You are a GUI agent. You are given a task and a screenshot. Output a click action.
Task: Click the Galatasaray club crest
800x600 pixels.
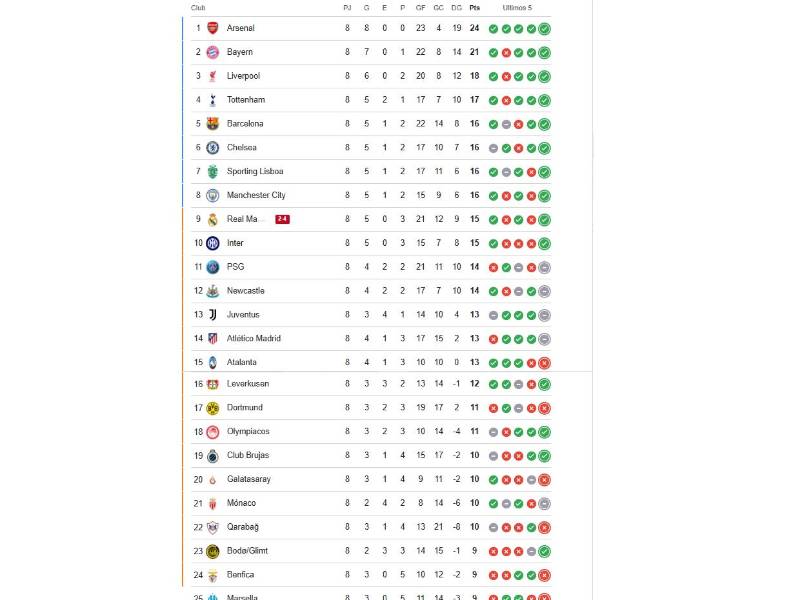pyautogui.click(x=213, y=479)
